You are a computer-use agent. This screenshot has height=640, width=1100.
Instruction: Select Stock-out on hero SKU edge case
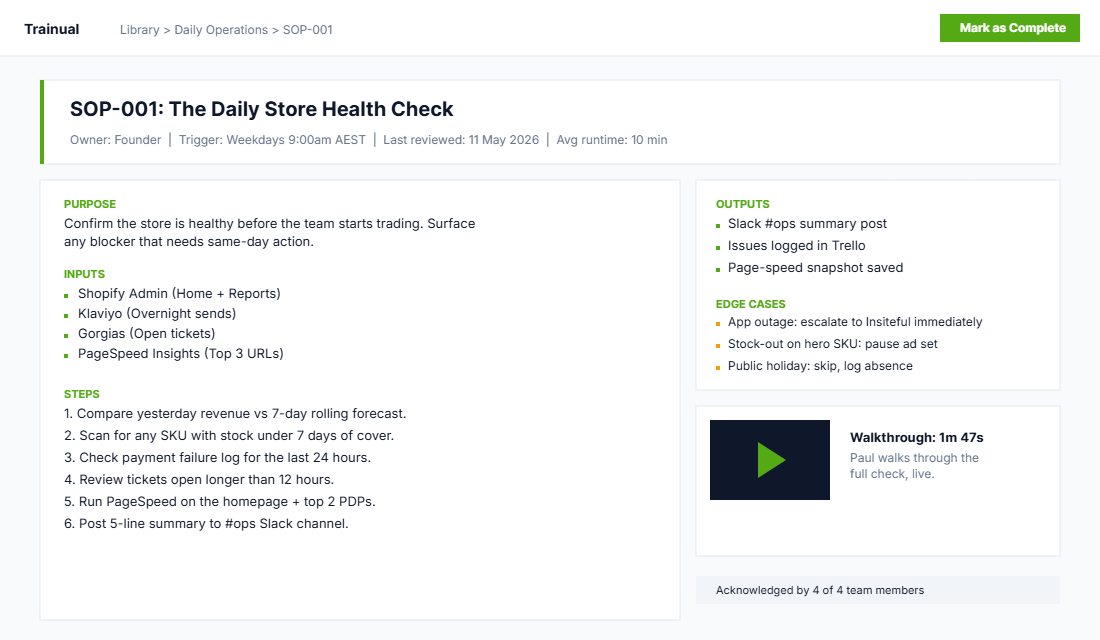832,344
